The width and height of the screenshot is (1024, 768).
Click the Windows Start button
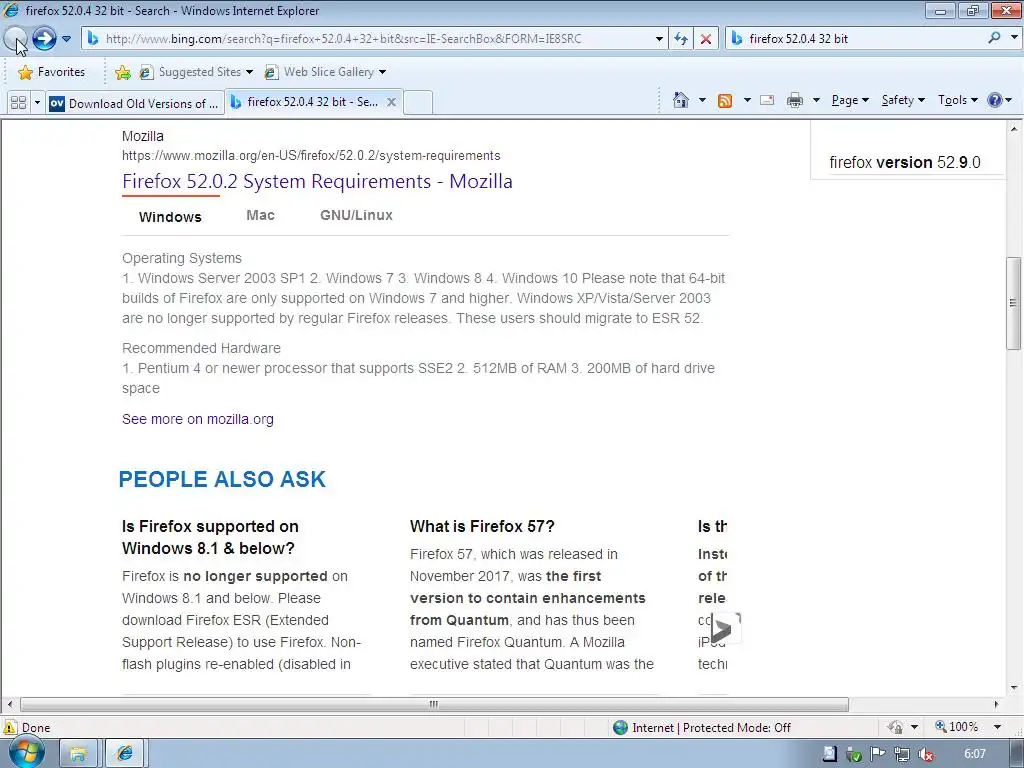pyautogui.click(x=25, y=753)
